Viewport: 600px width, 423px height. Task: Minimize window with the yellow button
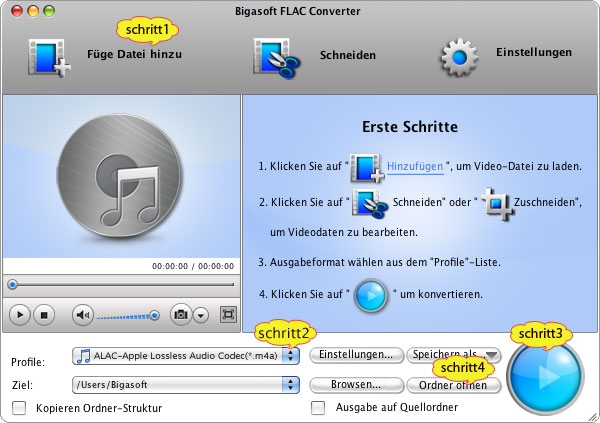tap(33, 11)
